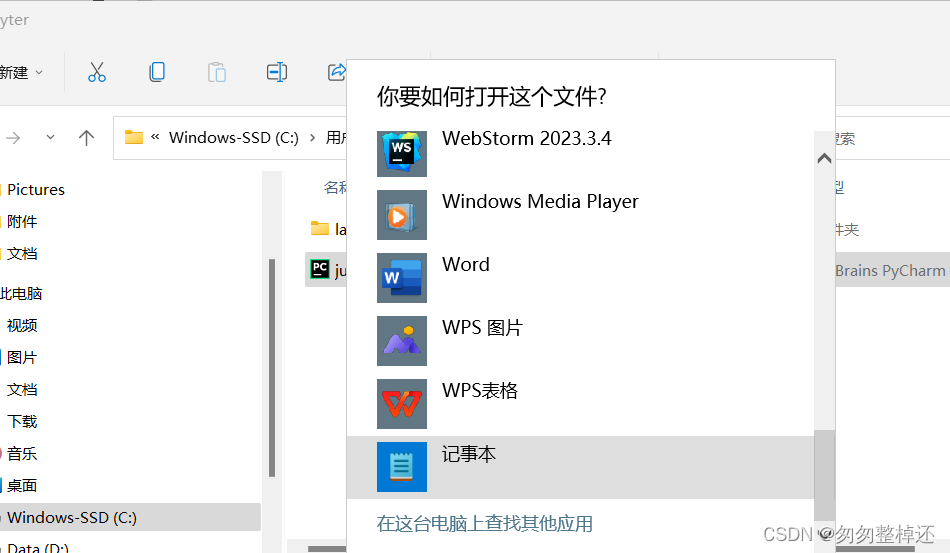The height and width of the screenshot is (553, 950).
Task: Click the Copy icon in Explorer toolbar
Action: tap(157, 72)
